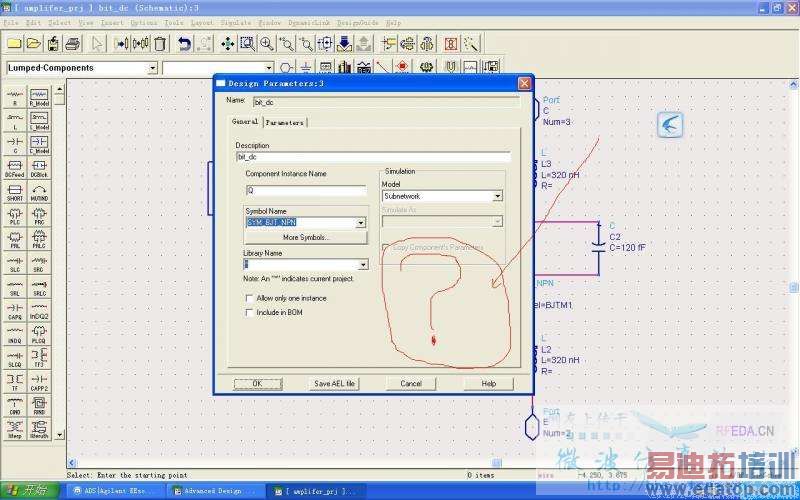Image resolution: width=800 pixels, height=500 pixels.
Task: Click the Print toolbar icon
Action: coord(73,44)
